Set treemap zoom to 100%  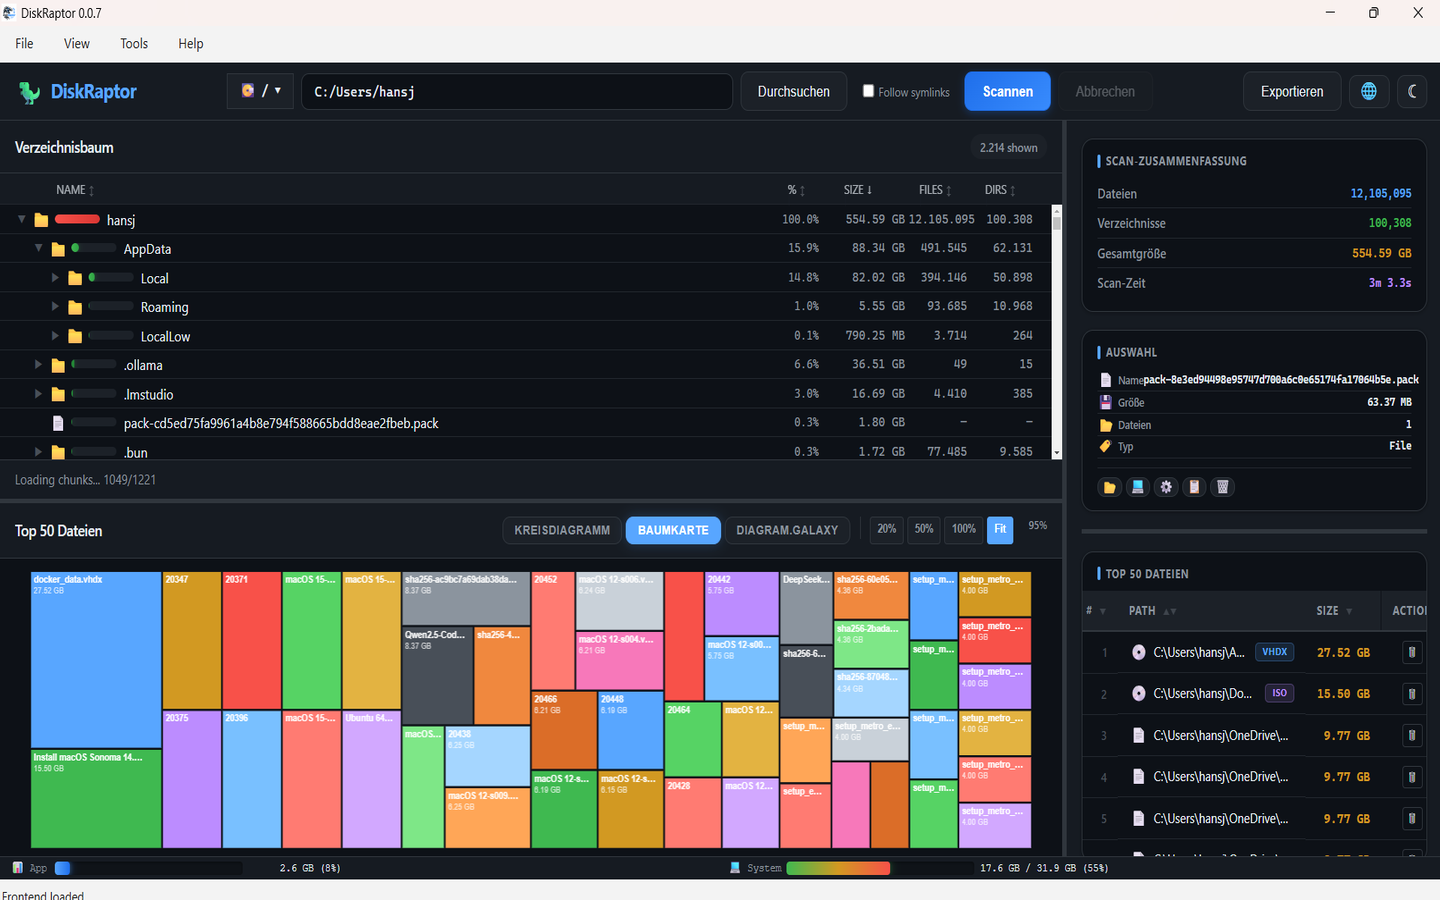[x=964, y=529]
